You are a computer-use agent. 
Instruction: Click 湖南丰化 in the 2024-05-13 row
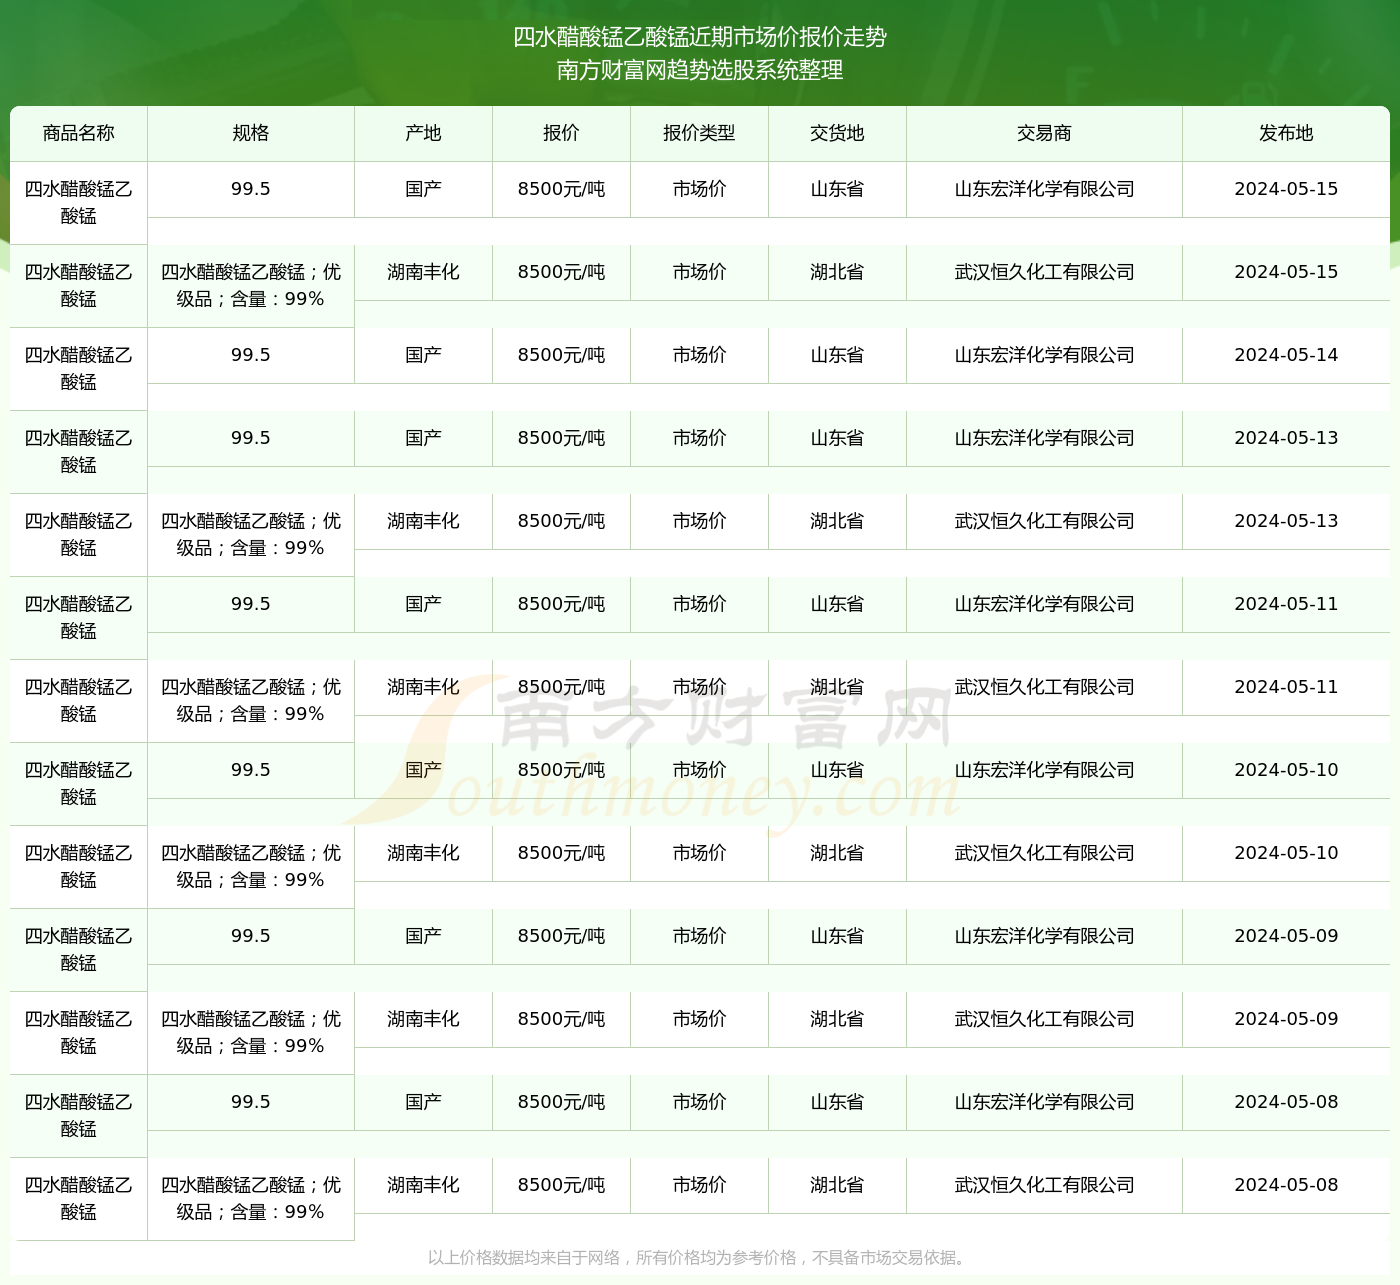coord(423,521)
